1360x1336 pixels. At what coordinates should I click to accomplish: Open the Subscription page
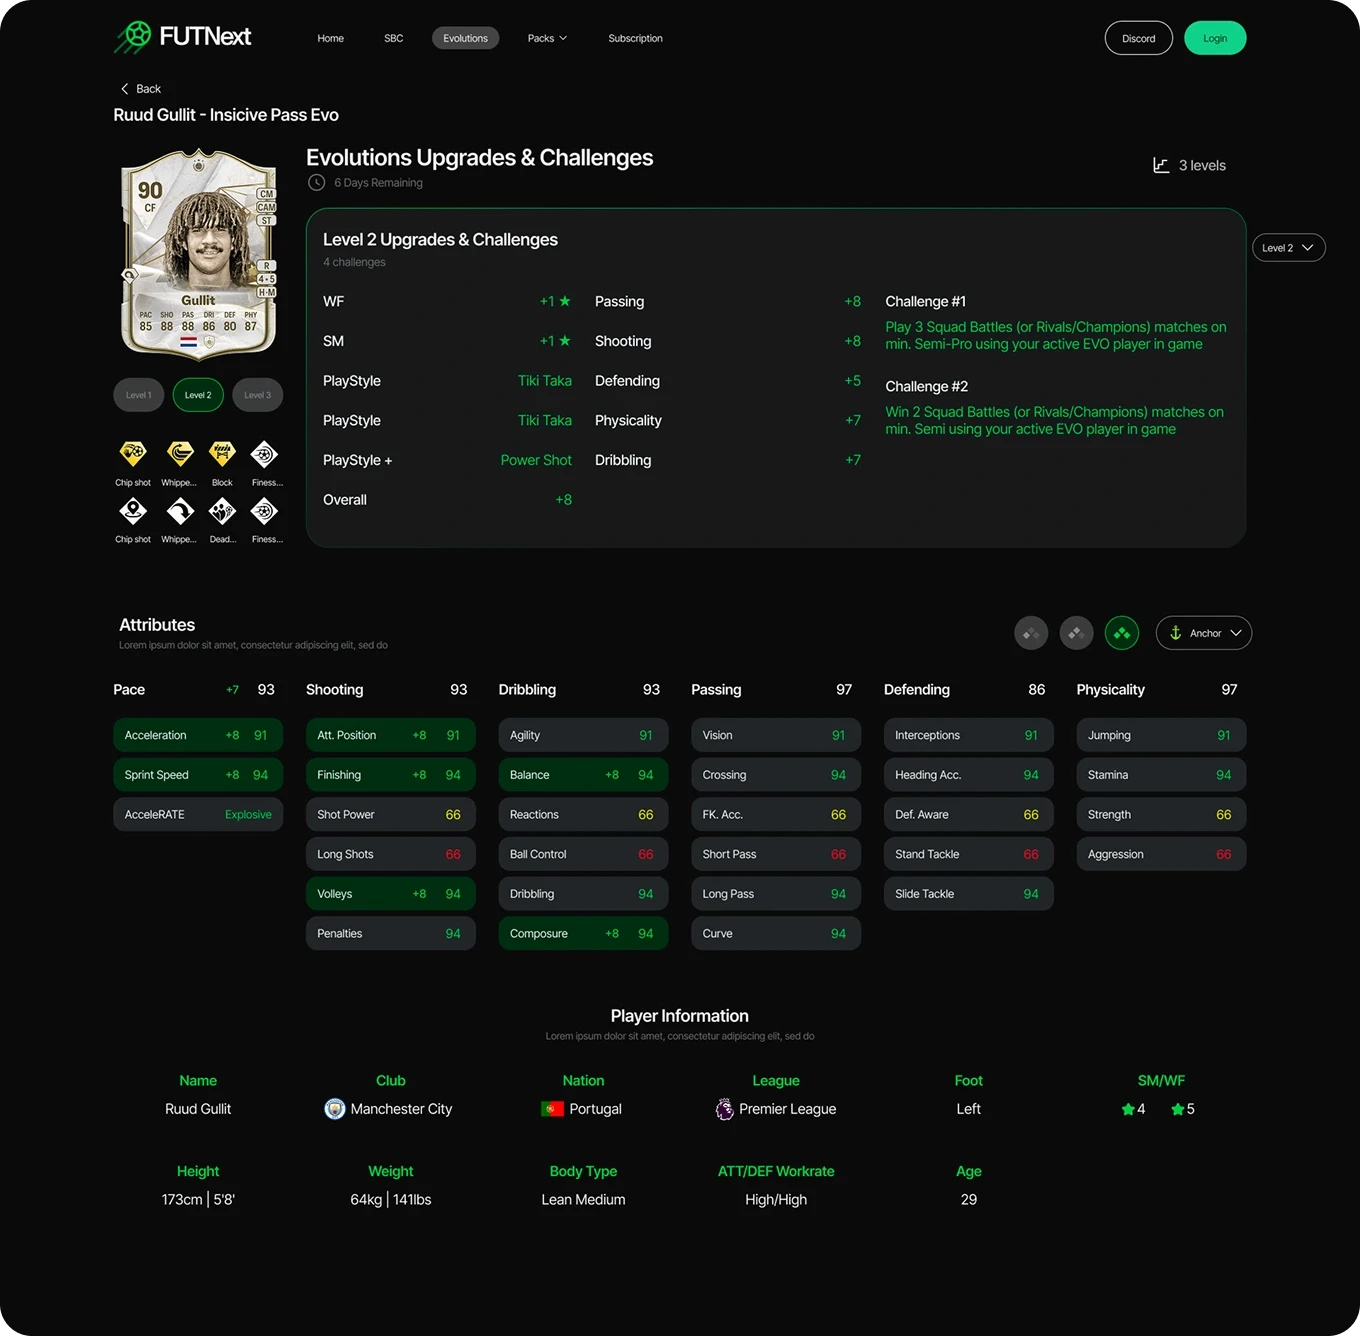[x=635, y=38]
